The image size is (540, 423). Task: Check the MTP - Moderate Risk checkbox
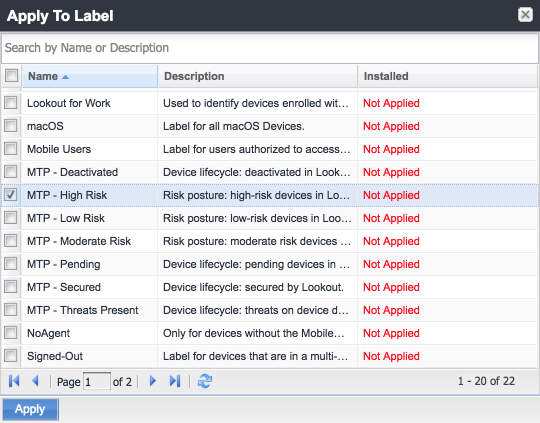point(11,241)
